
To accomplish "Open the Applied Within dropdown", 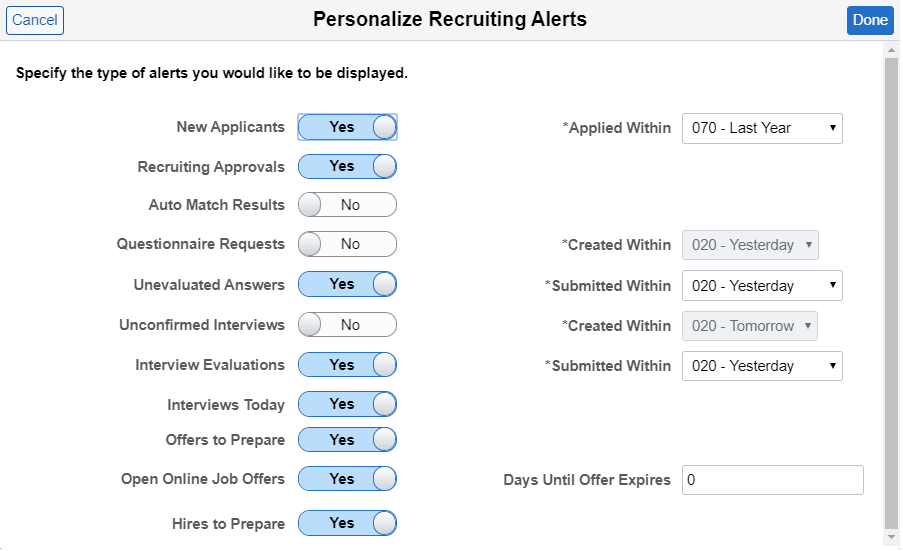I will 762,128.
